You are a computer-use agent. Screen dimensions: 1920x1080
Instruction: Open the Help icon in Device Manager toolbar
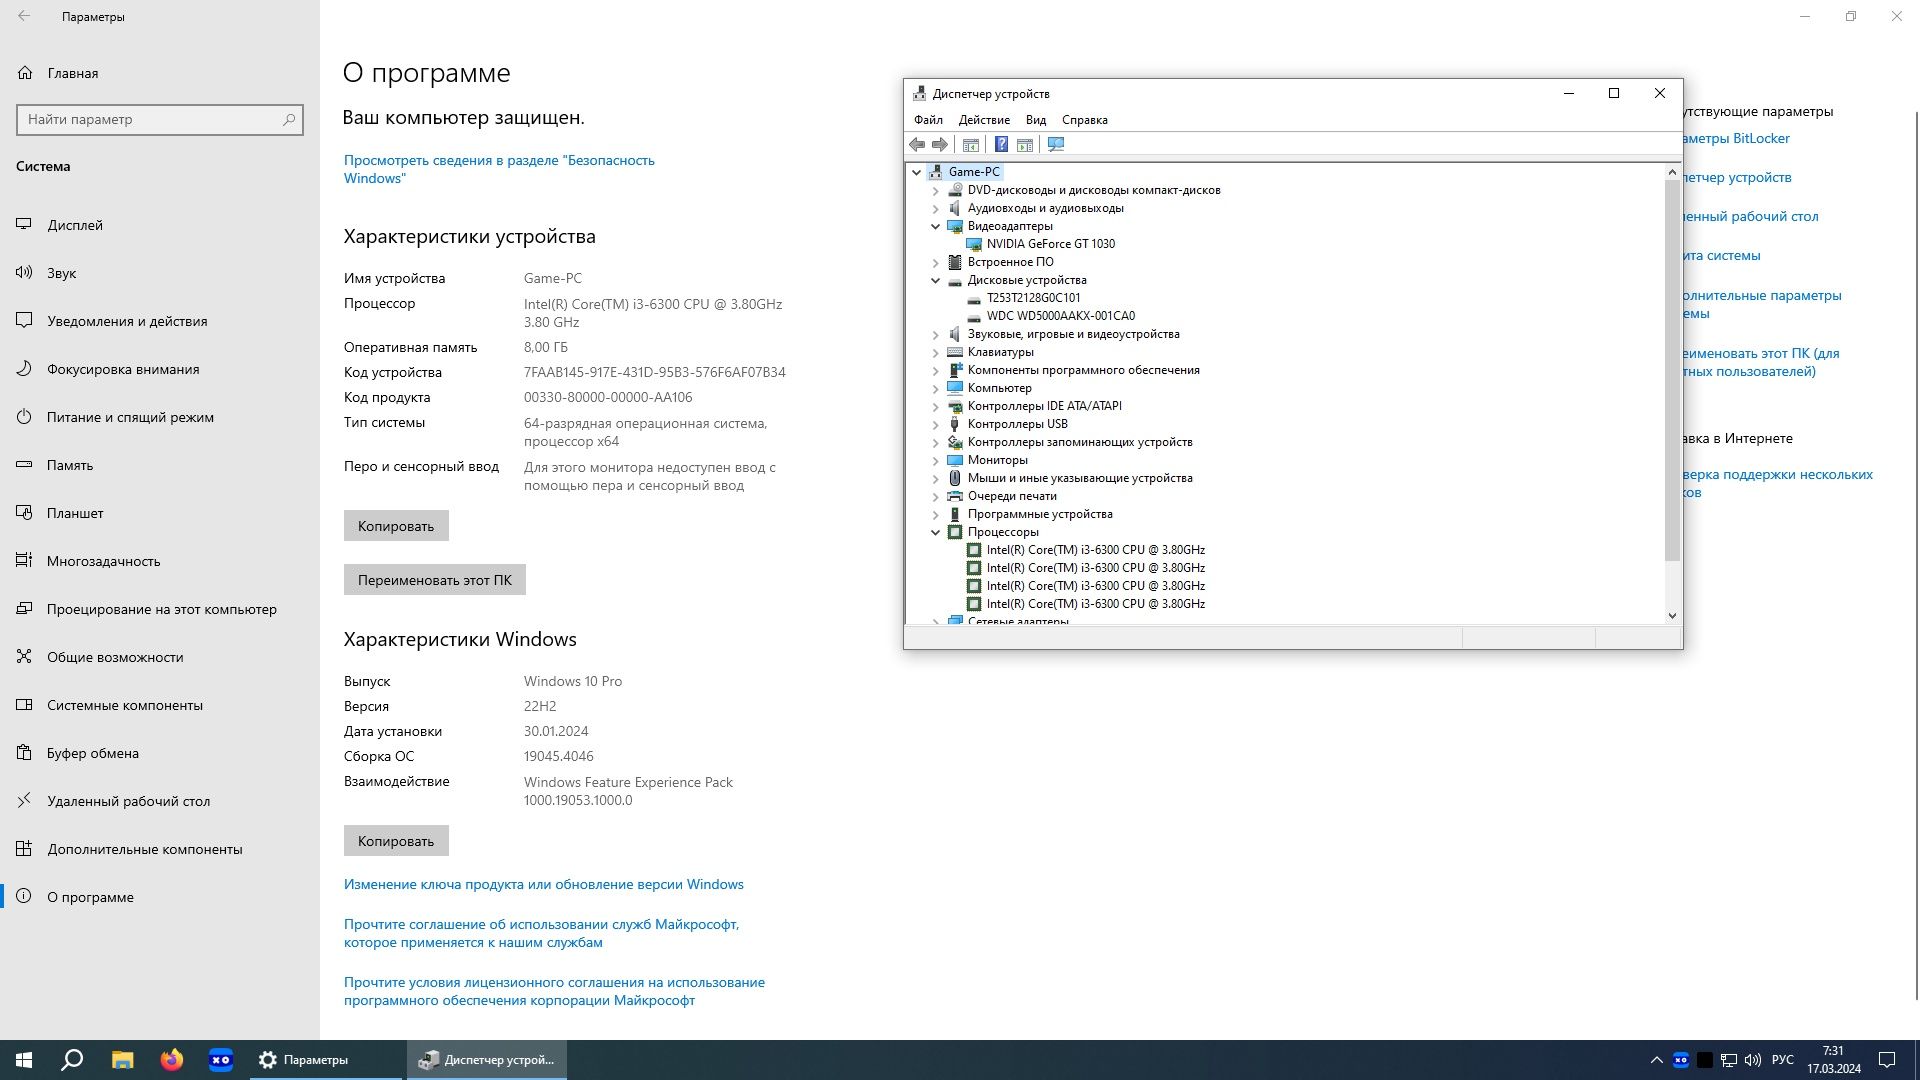click(x=1001, y=145)
